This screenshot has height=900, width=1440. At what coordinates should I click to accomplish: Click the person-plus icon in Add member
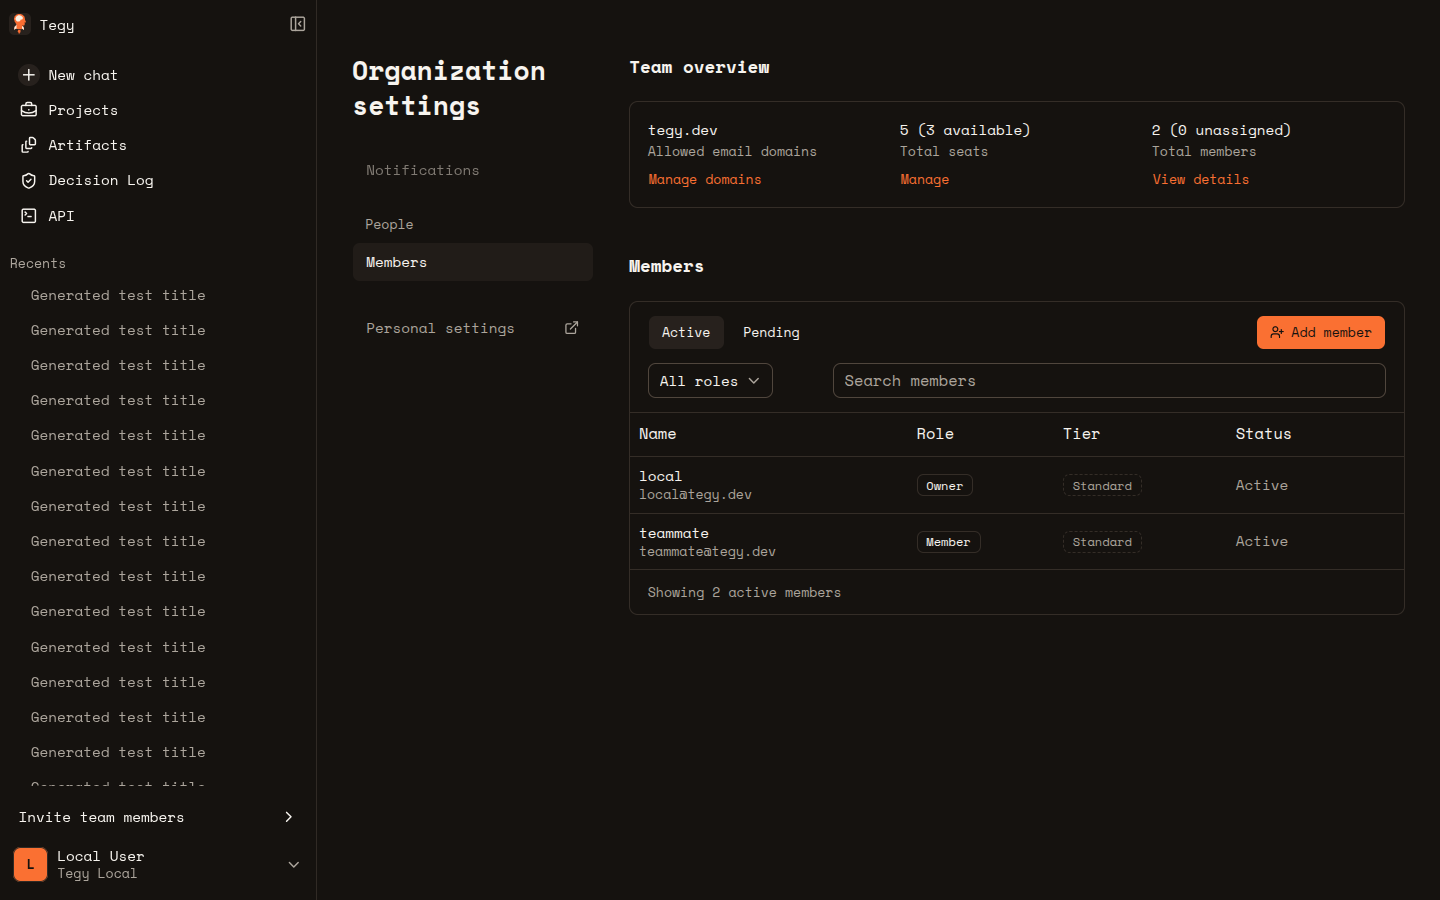[1277, 333]
